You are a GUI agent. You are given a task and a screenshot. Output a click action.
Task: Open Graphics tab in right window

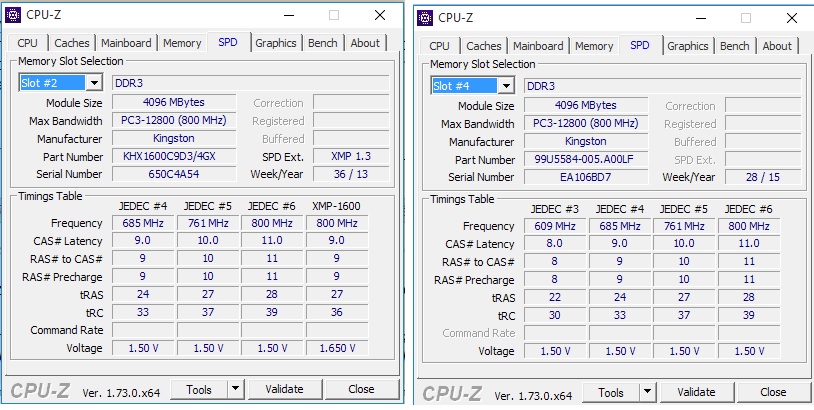[688, 46]
